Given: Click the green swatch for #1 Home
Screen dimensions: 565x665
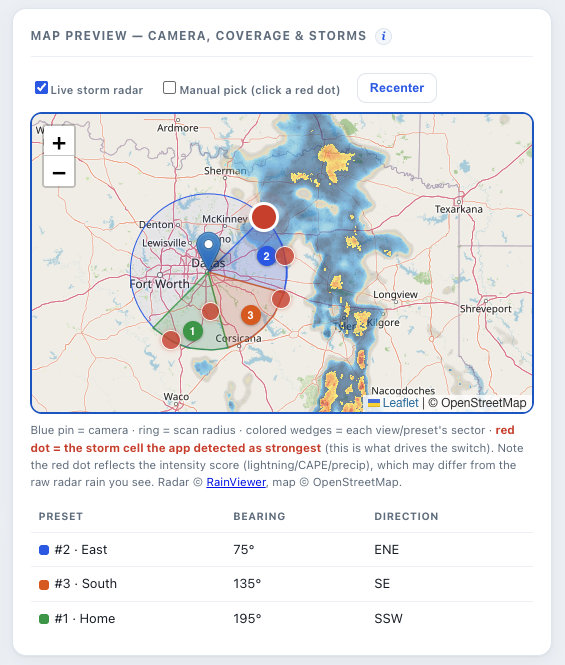Looking at the screenshot, I should [x=44, y=619].
